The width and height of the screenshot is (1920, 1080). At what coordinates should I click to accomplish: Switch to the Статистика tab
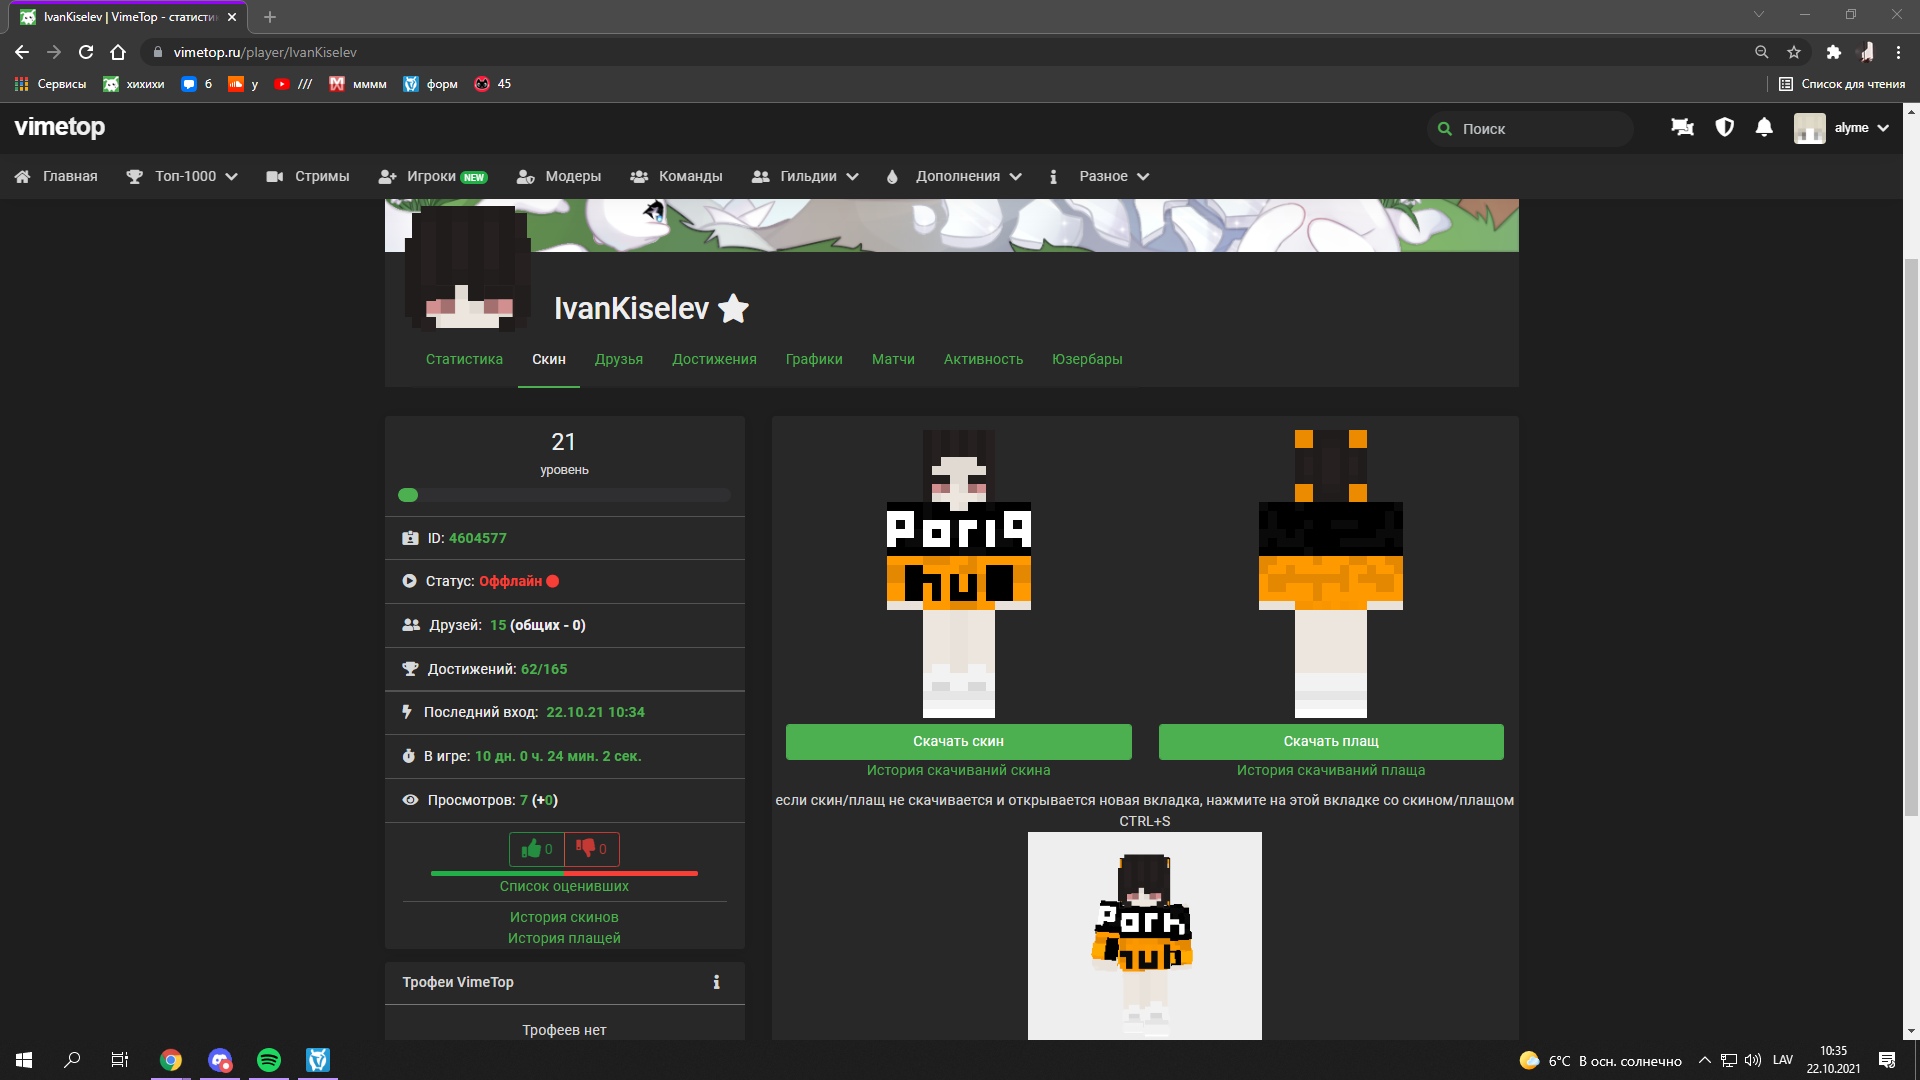click(464, 359)
